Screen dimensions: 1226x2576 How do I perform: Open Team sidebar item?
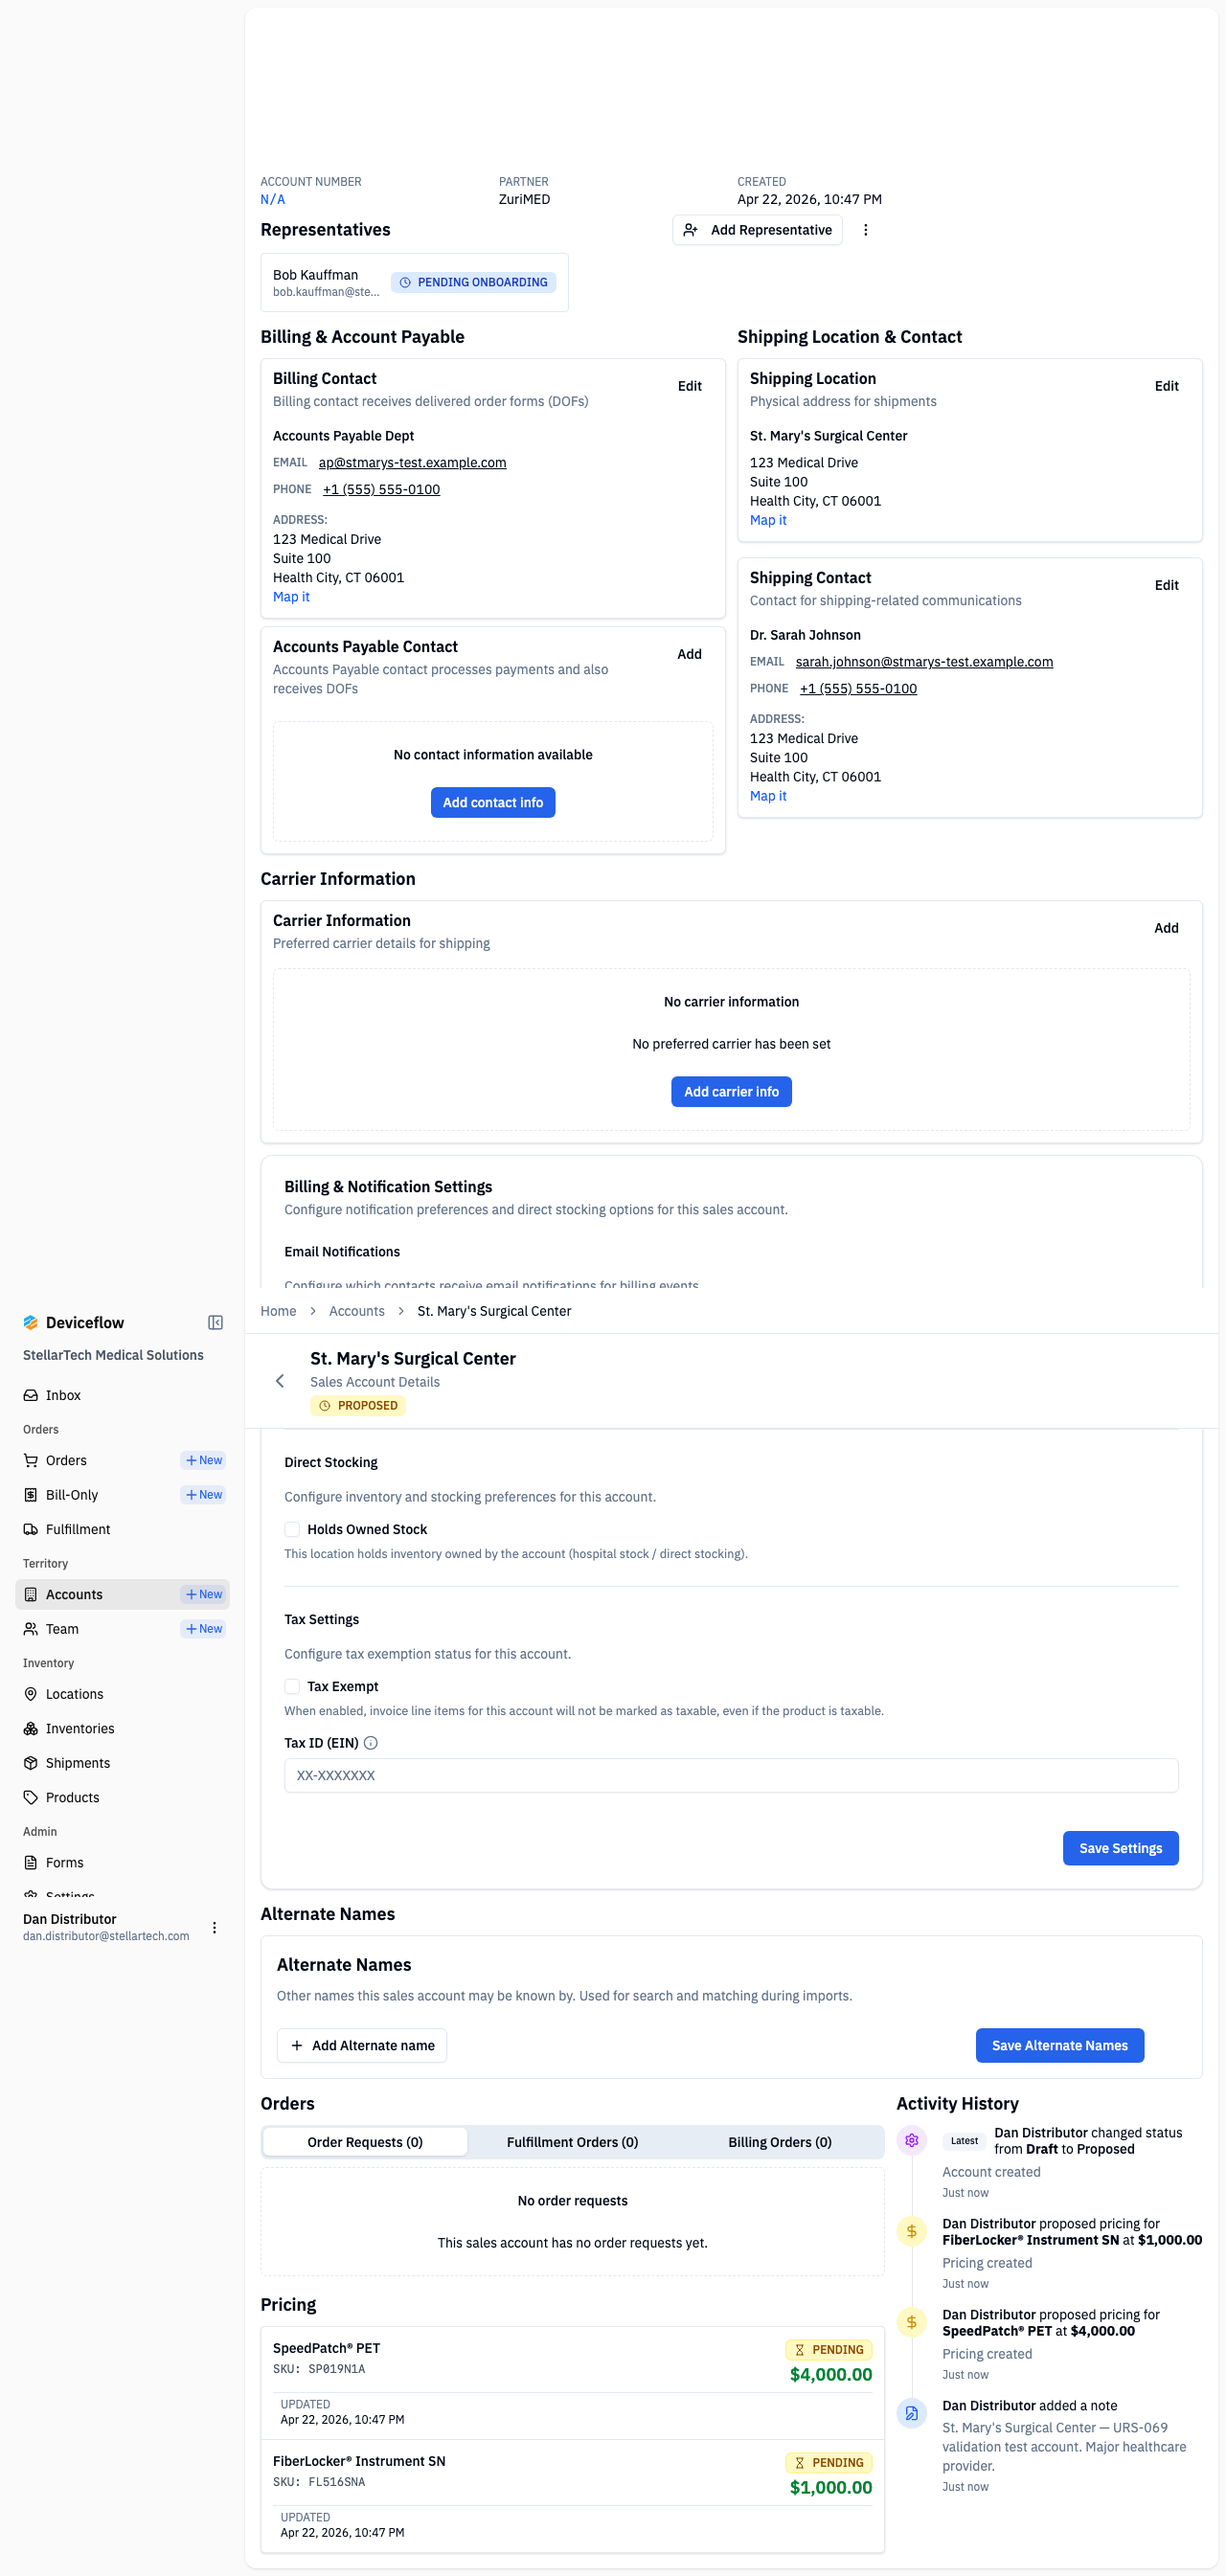click(x=62, y=1628)
